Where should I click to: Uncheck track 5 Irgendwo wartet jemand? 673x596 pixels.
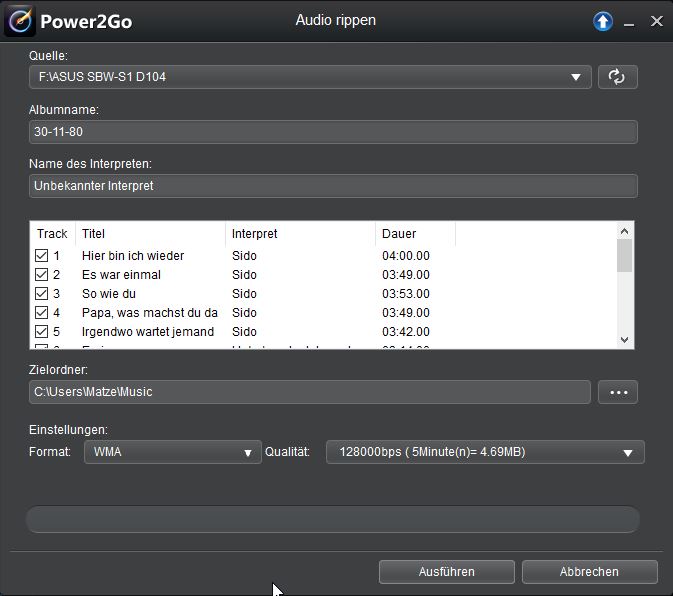click(41, 332)
